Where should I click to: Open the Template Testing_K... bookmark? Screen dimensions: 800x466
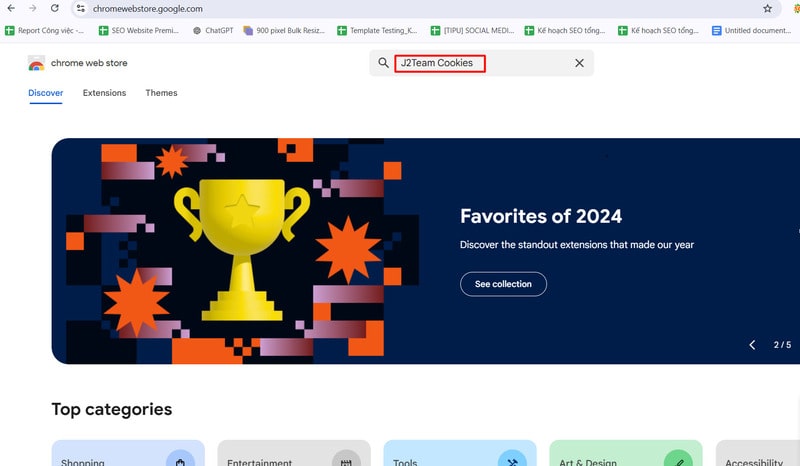[x=378, y=31]
